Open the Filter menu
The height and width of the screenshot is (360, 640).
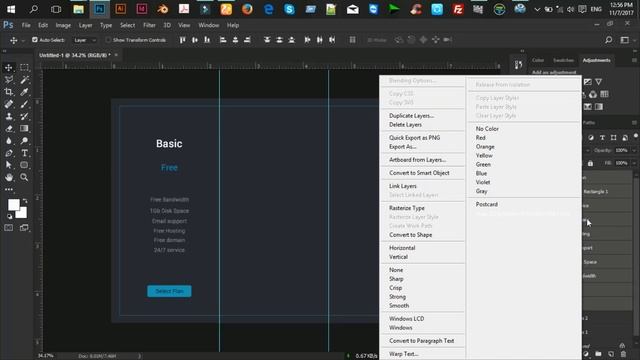coord(149,25)
